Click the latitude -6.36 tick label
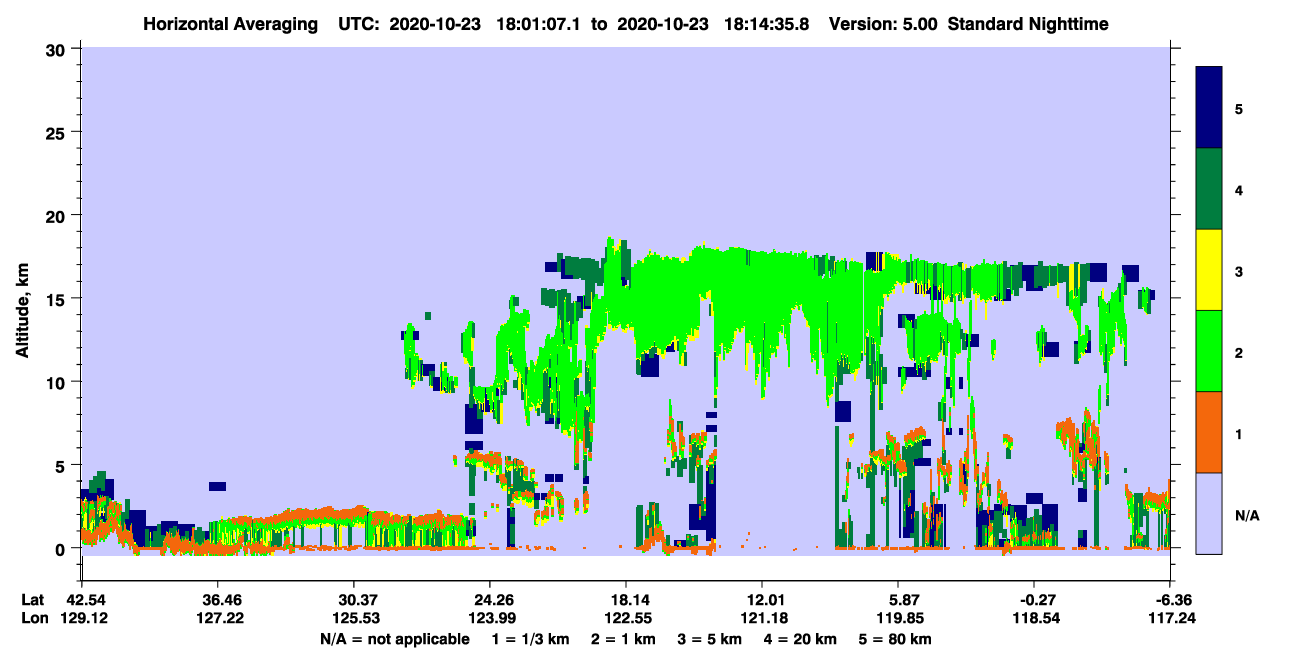The height and width of the screenshot is (667, 1300). pyautogui.click(x=1171, y=600)
